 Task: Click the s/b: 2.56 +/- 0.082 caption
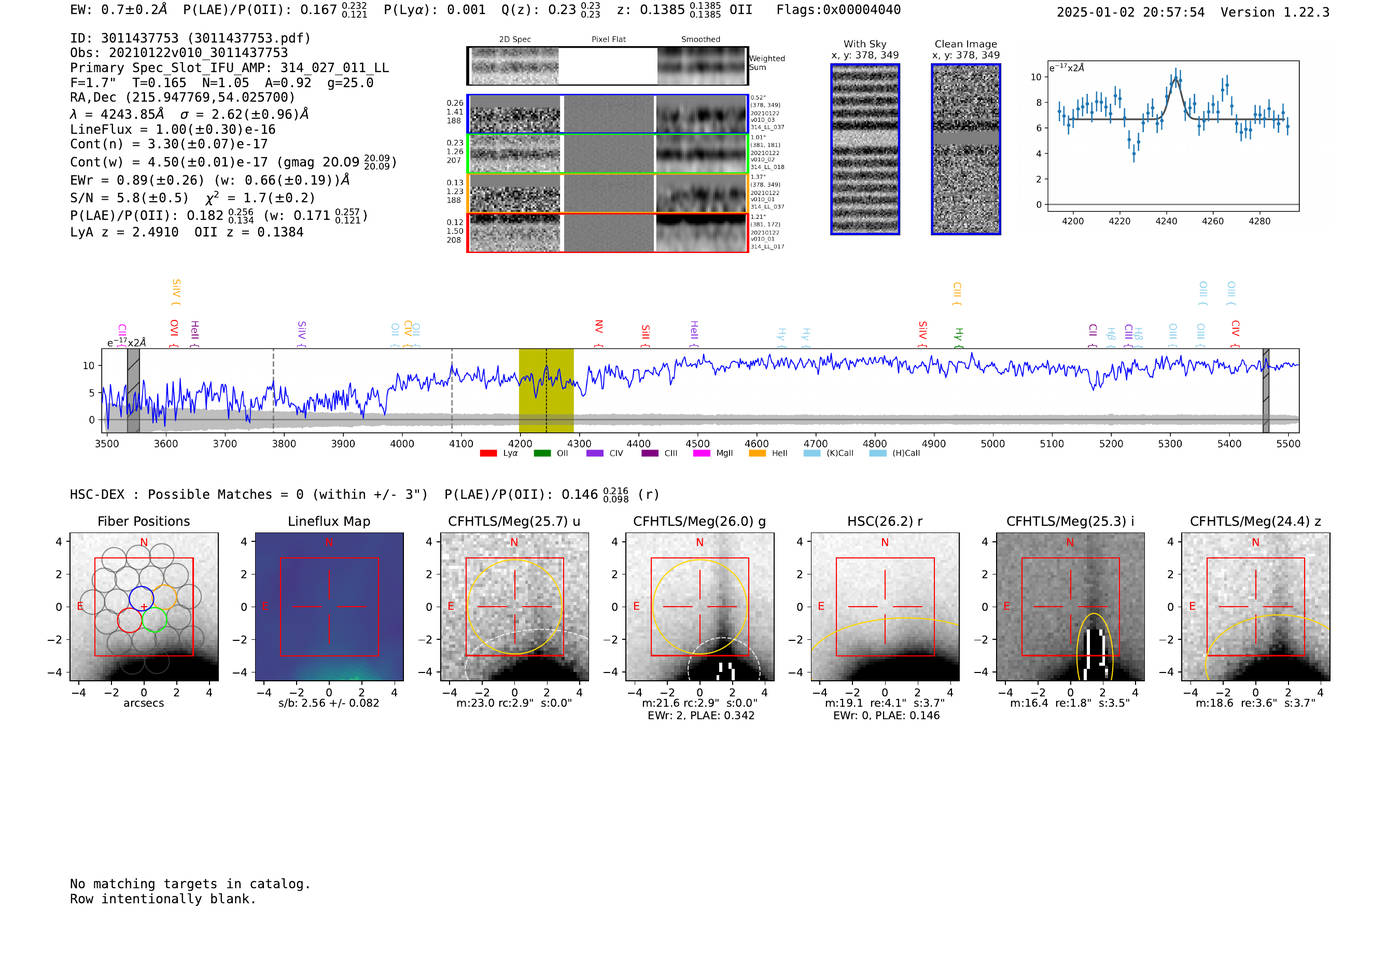point(329,703)
